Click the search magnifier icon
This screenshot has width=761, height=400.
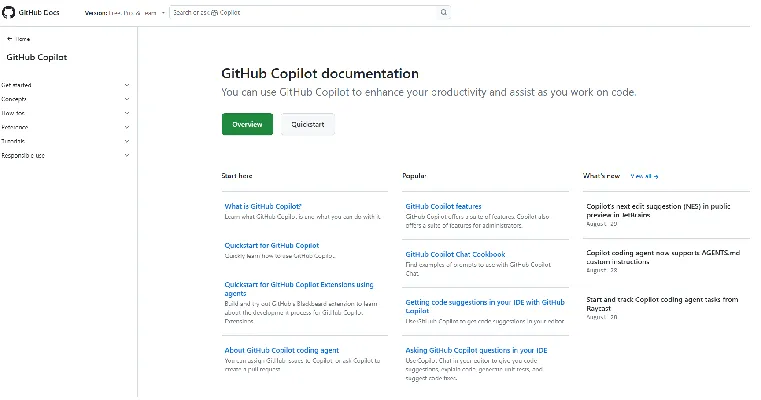click(443, 13)
